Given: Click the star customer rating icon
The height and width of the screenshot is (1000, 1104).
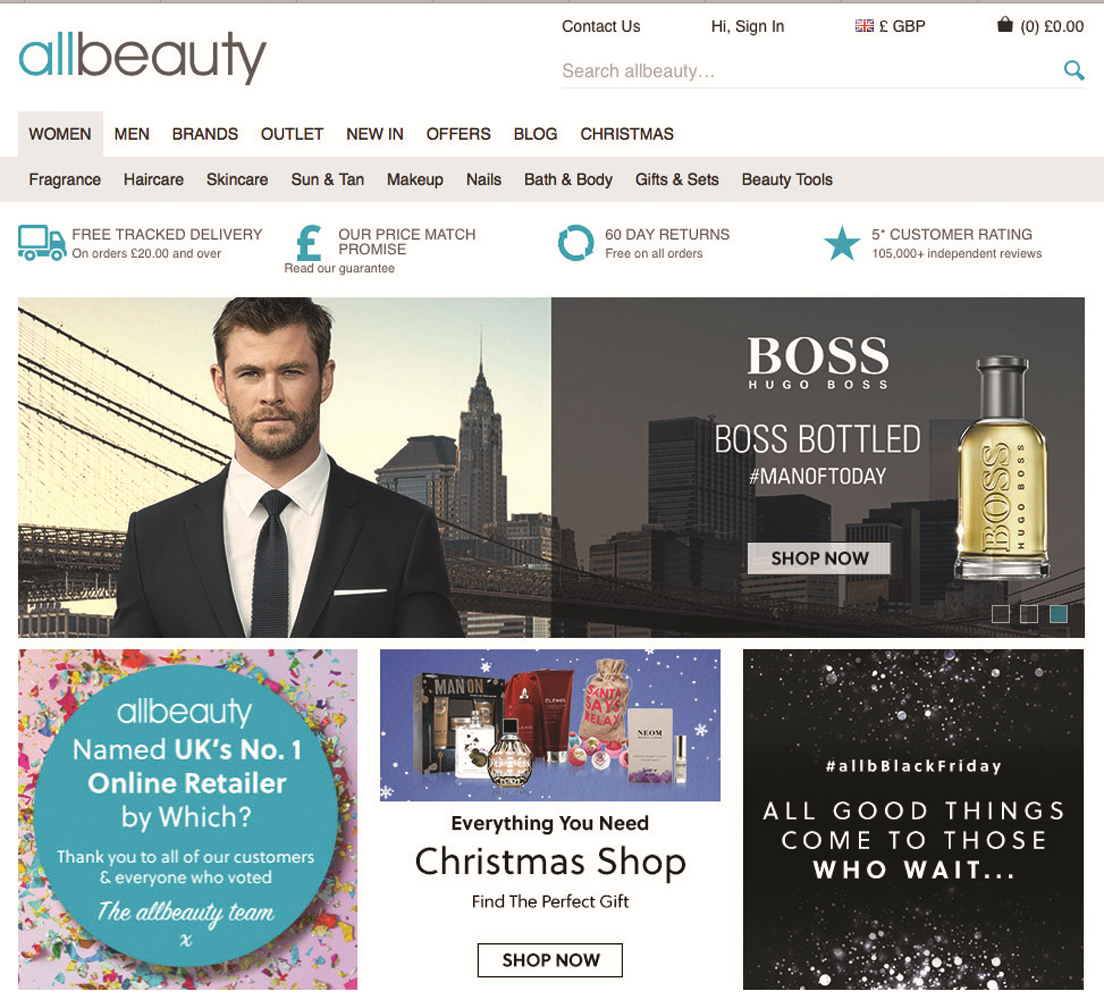Looking at the screenshot, I should pyautogui.click(x=842, y=243).
